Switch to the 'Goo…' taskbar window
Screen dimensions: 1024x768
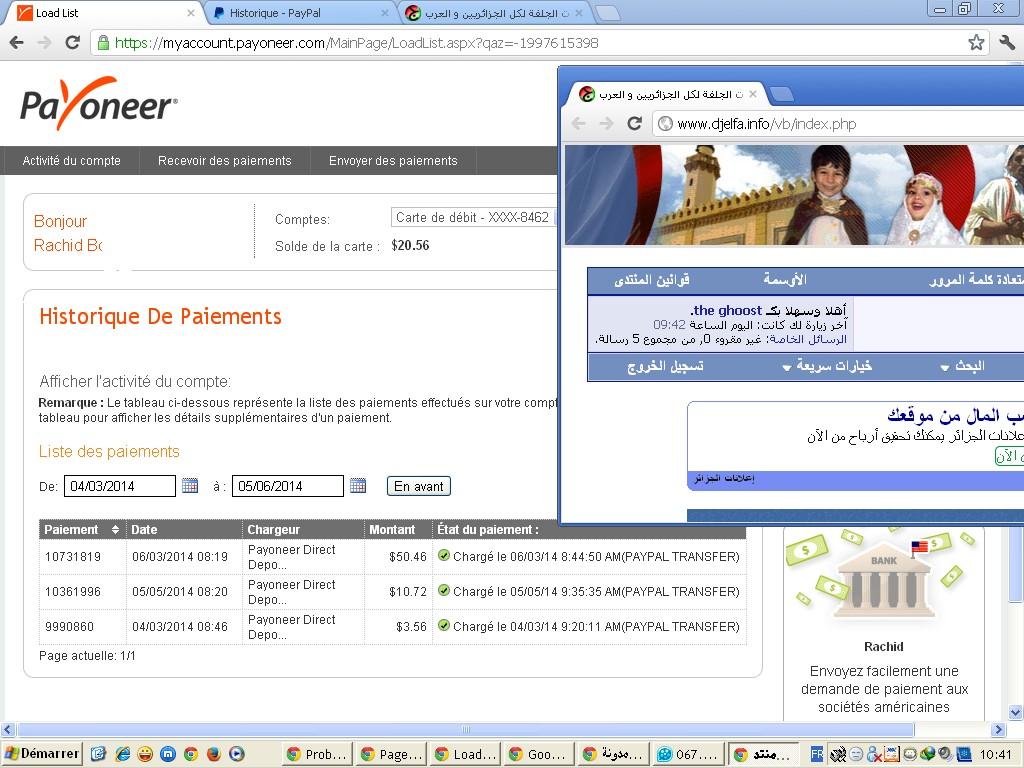coord(540,754)
